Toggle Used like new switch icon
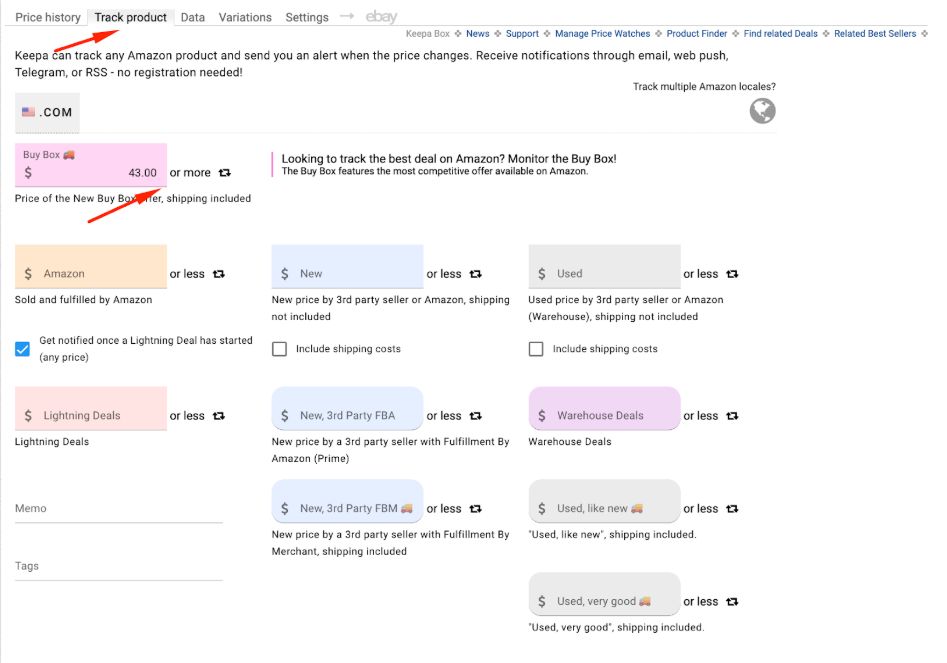Screen dimensions: 947x663 pyautogui.click(x=732, y=509)
